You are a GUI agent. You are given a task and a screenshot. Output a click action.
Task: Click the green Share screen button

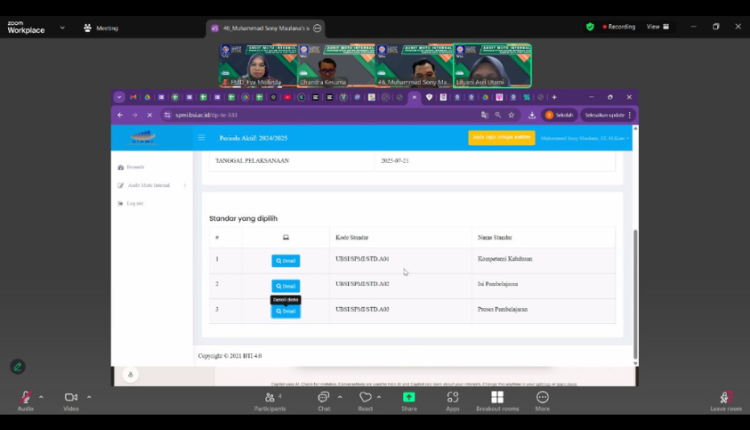pos(409,401)
